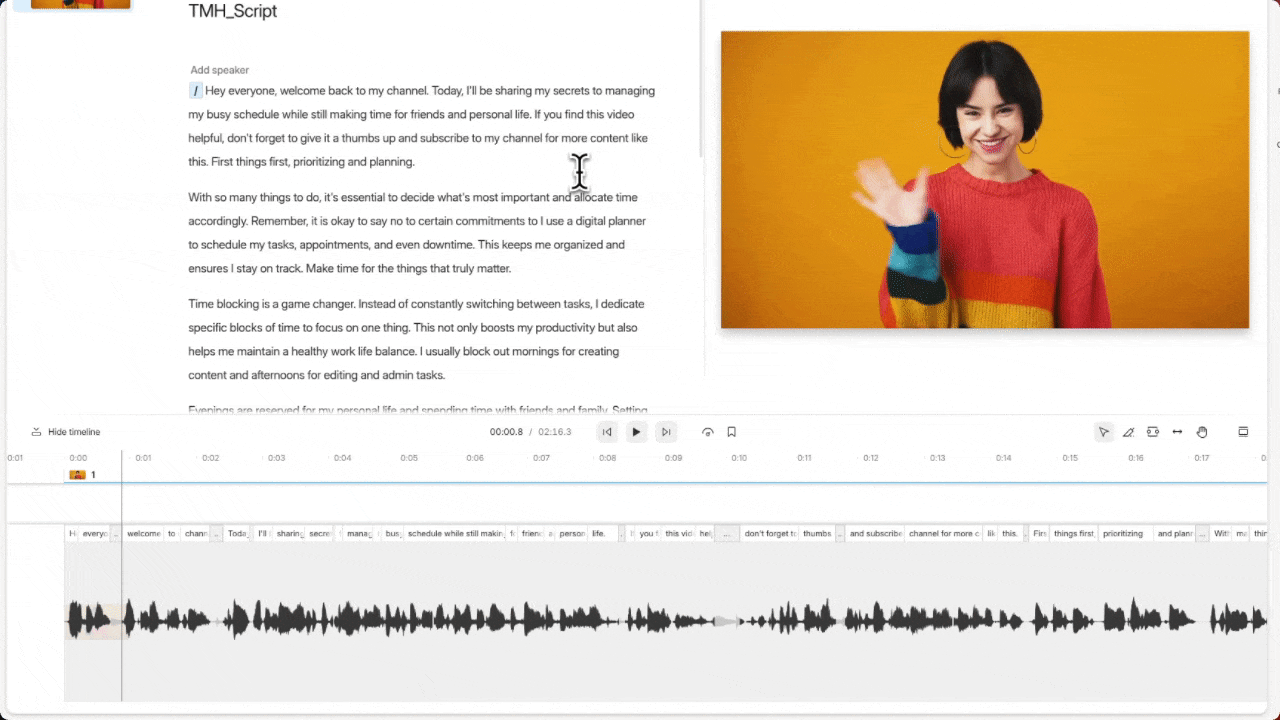Skip to the previous clip
The height and width of the screenshot is (720, 1280).
[x=606, y=432]
